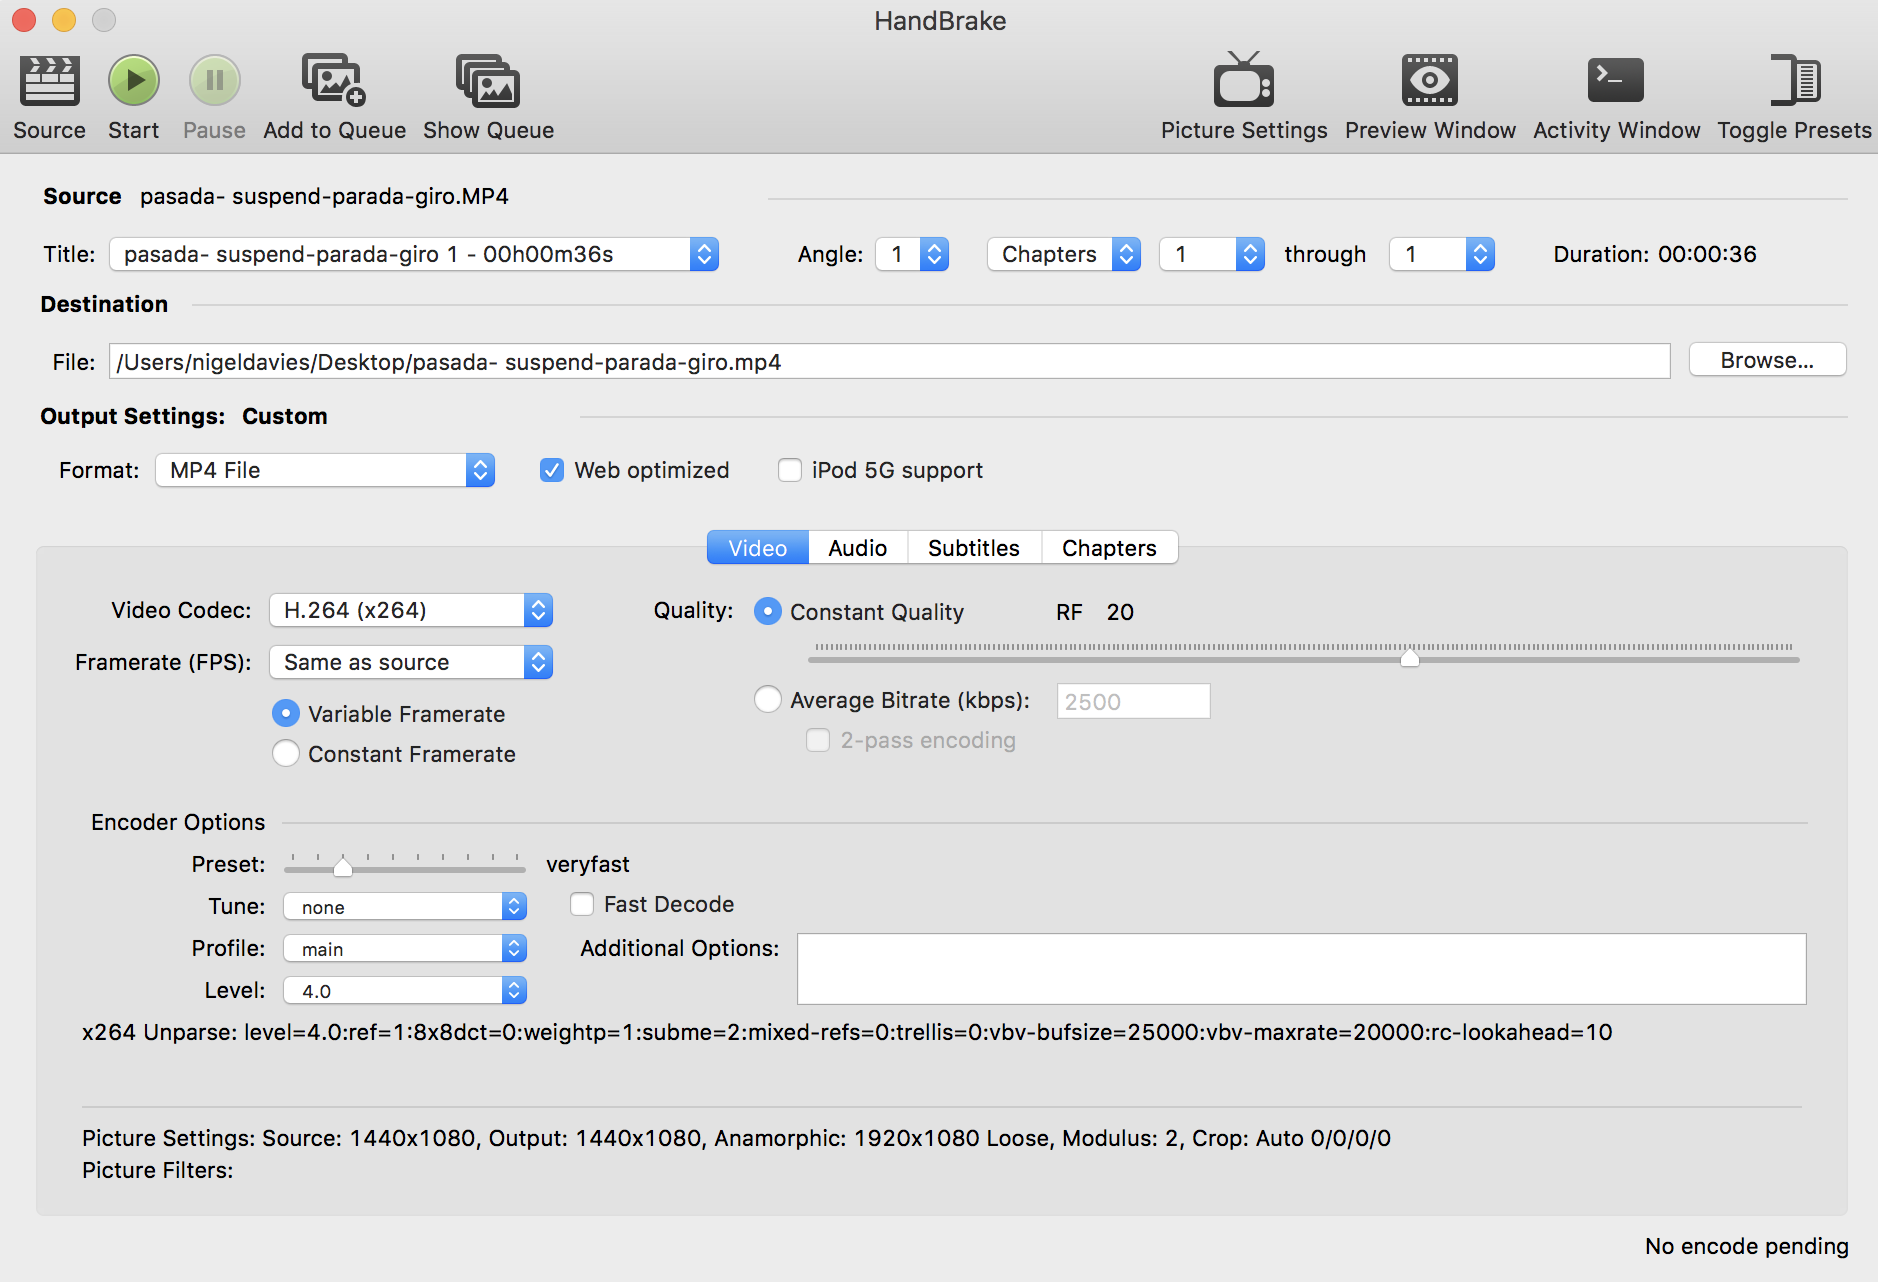Viewport: 1878px width, 1282px height.
Task: Open the Format MP4 File dropdown
Action: pyautogui.click(x=325, y=470)
